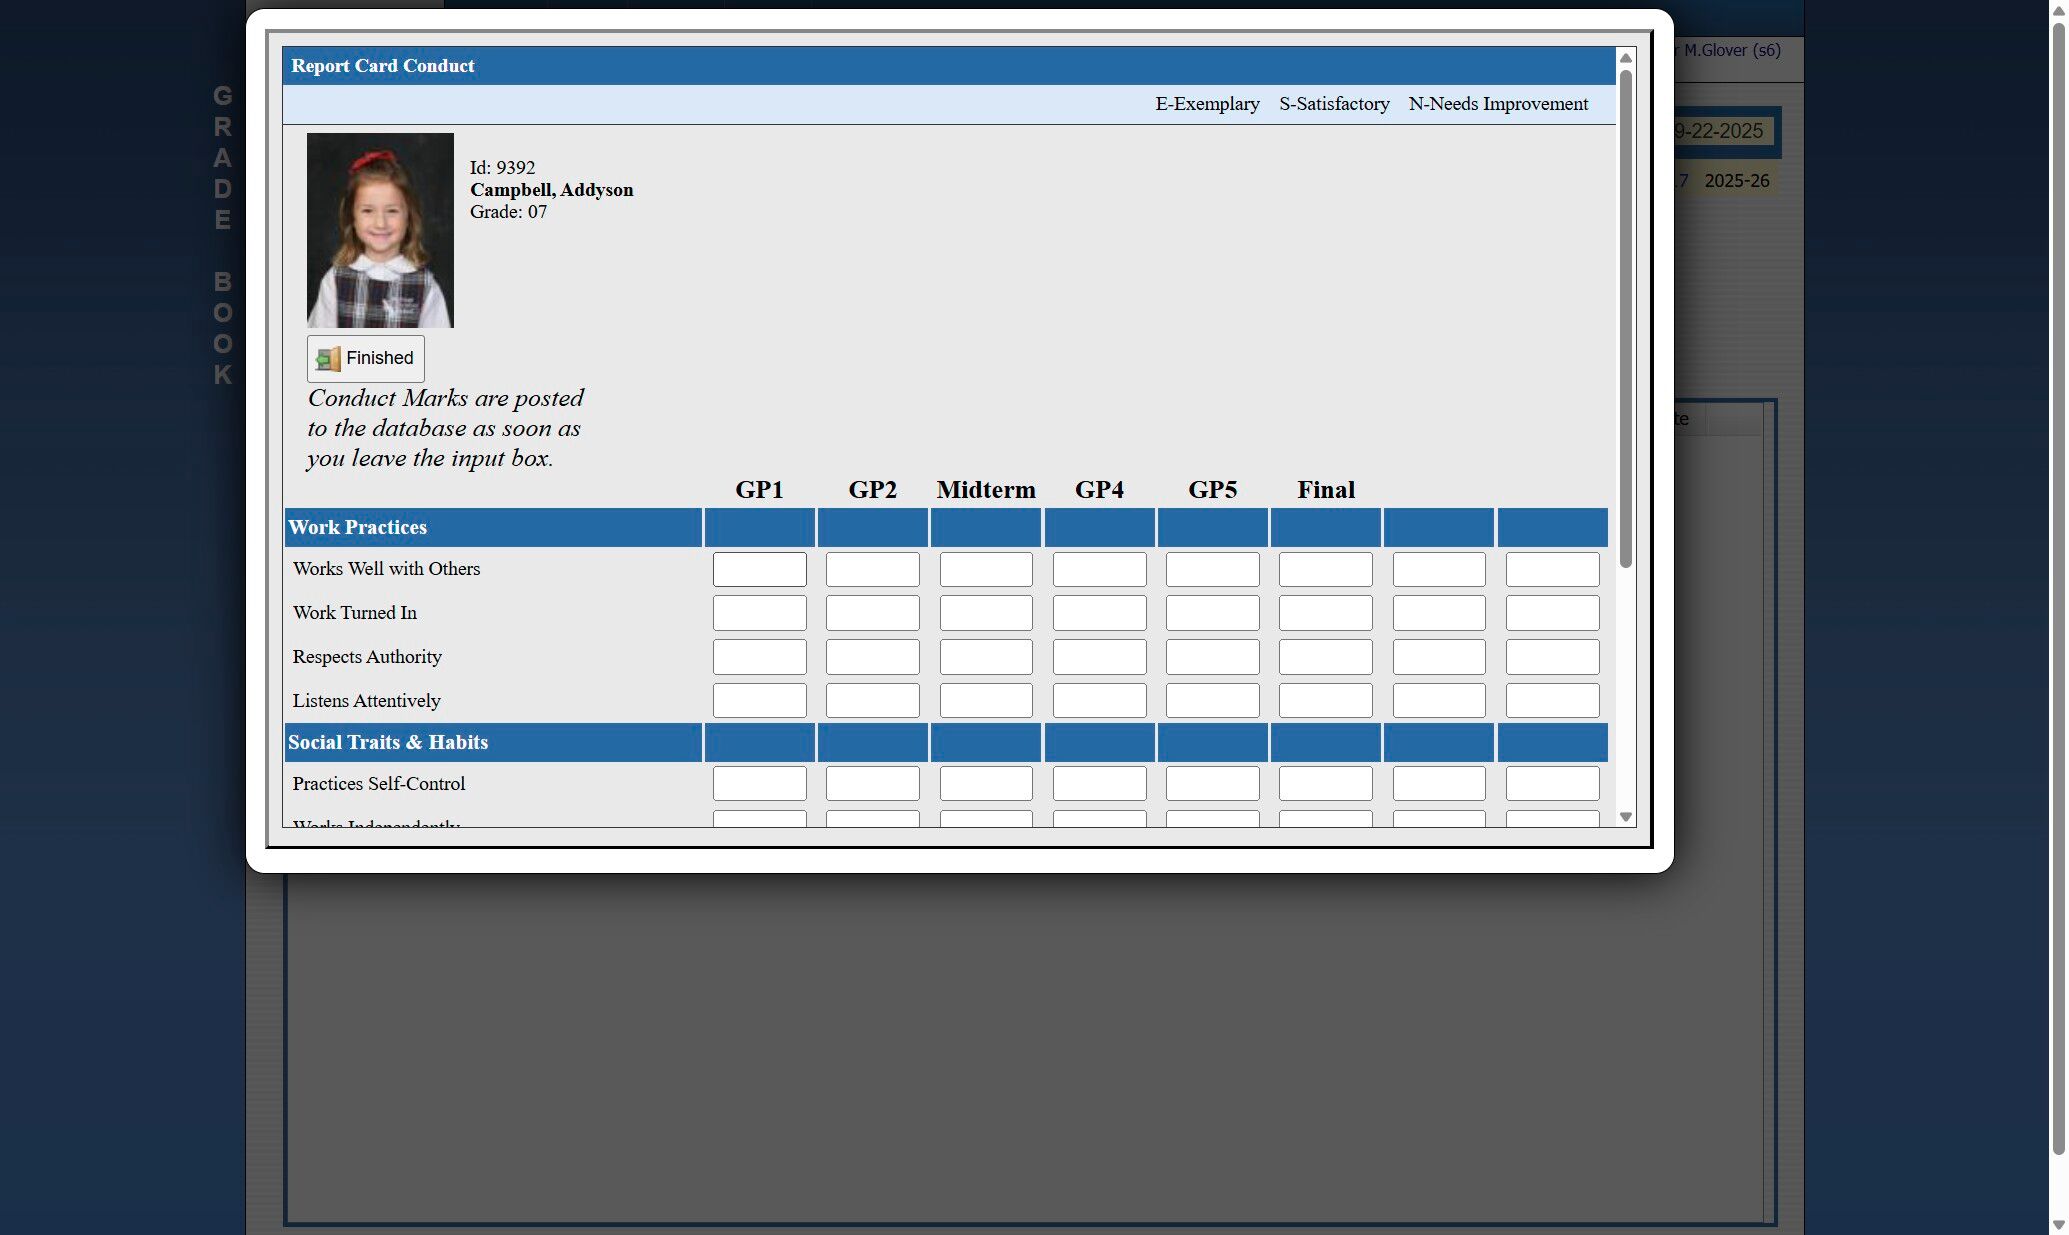2069x1235 pixels.
Task: Click GP1 box for Practices Self-Control
Action: [x=759, y=784]
